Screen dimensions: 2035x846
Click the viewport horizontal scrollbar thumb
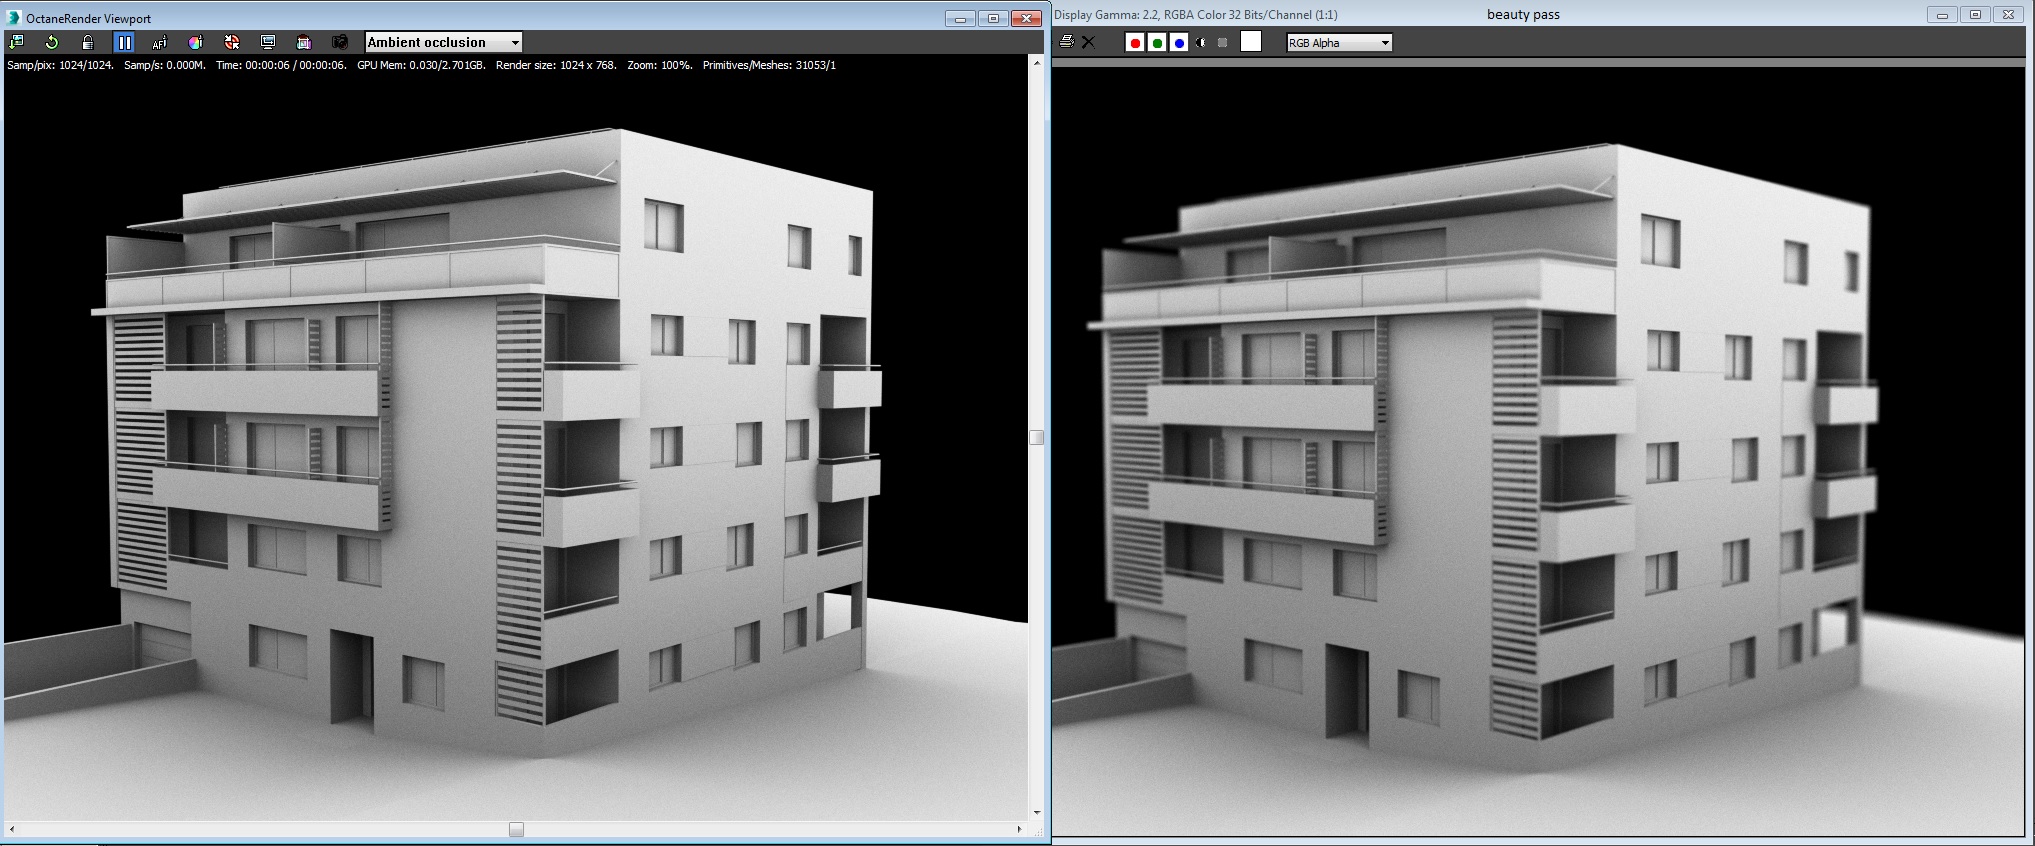click(516, 829)
